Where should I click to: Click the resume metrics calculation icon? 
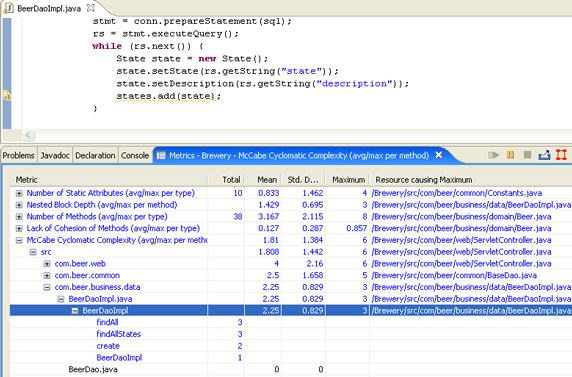click(493, 155)
